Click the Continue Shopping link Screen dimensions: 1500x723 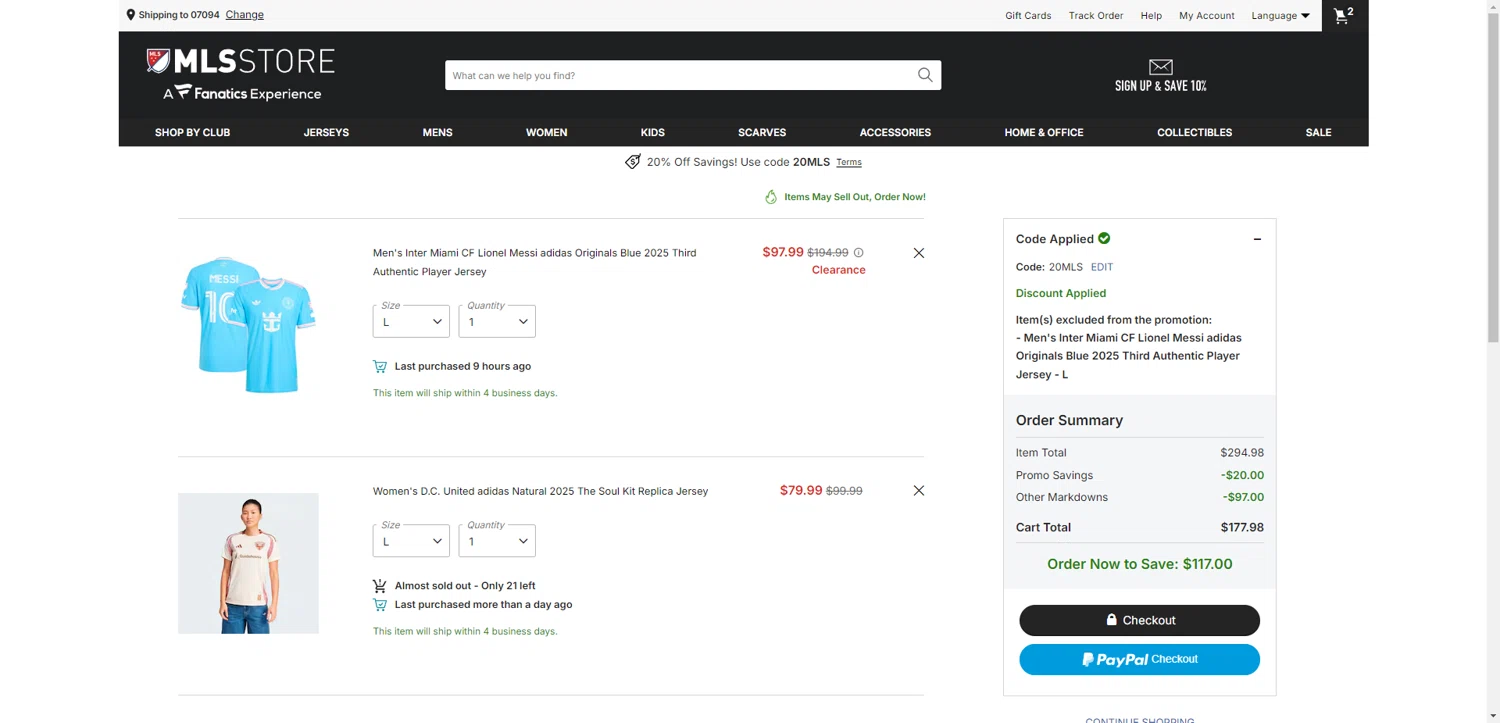(1139, 719)
